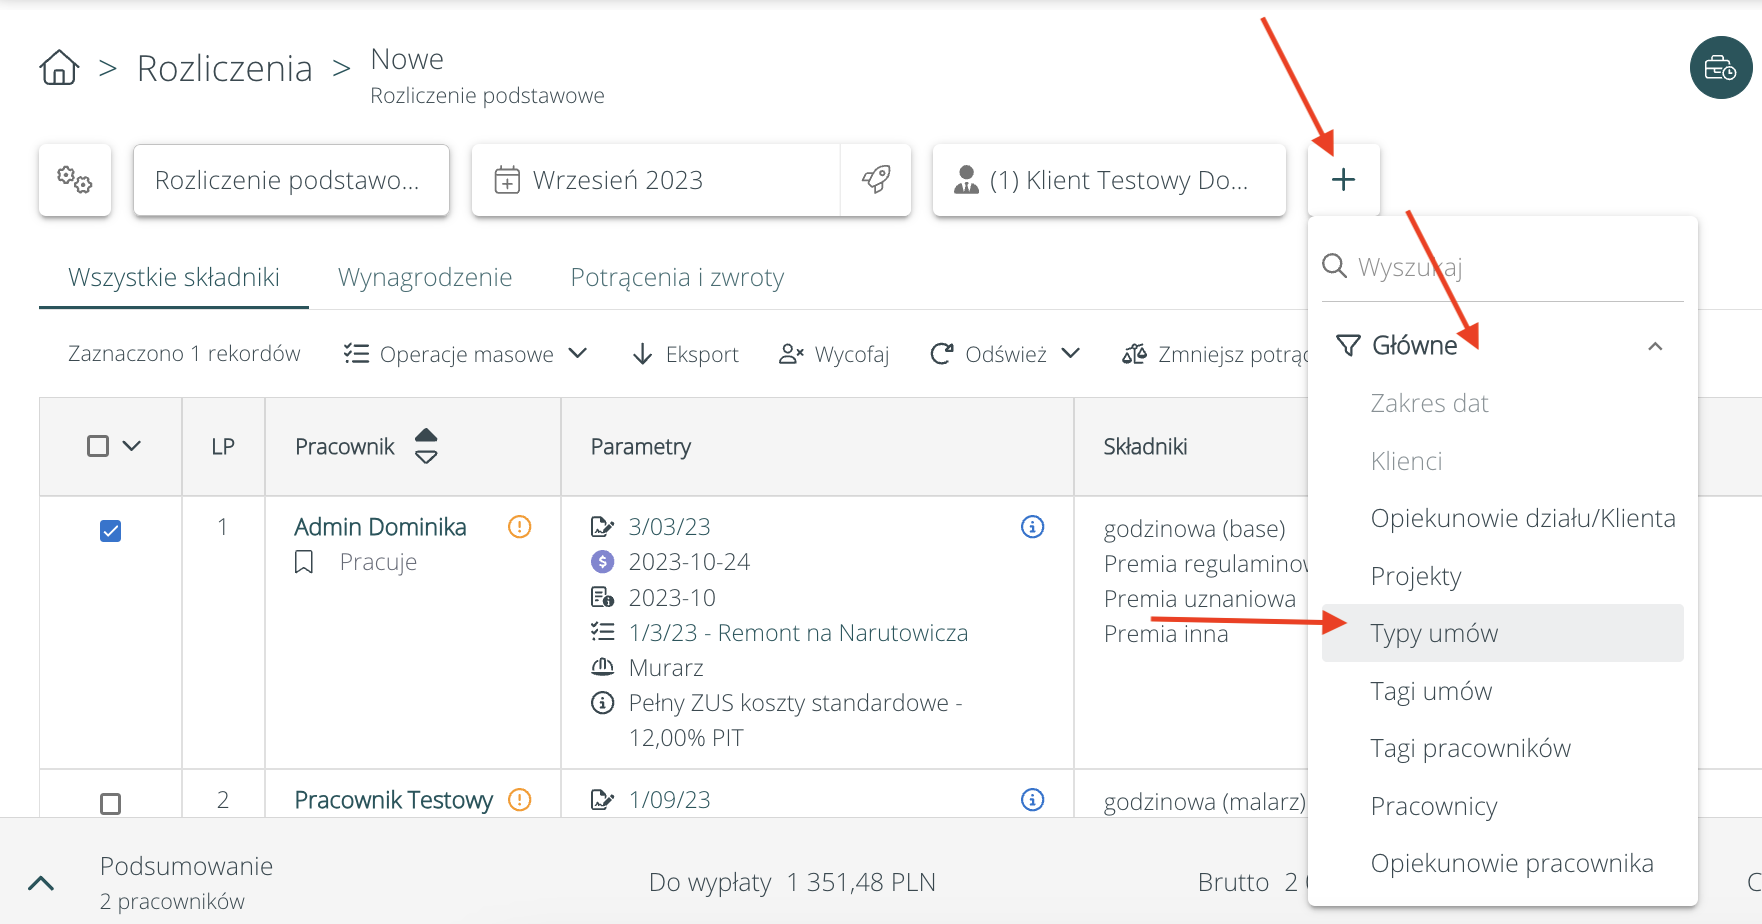The height and width of the screenshot is (924, 1762).
Task: Click the Pracownik column sort arrows
Action: 426,446
